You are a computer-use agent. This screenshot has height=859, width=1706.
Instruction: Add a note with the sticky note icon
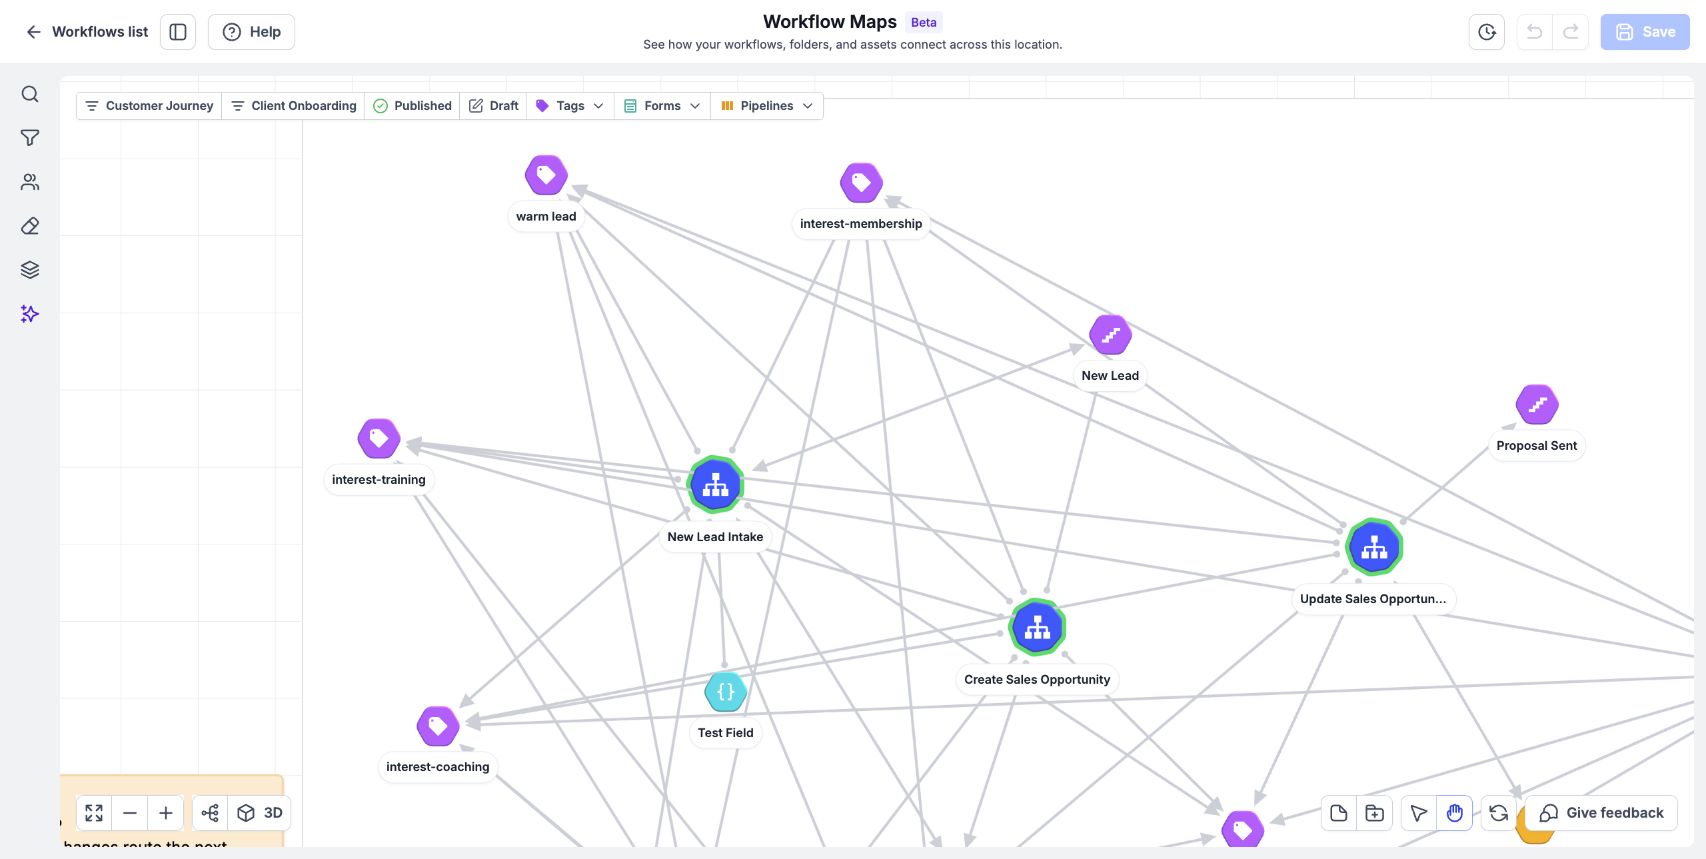click(x=1339, y=813)
